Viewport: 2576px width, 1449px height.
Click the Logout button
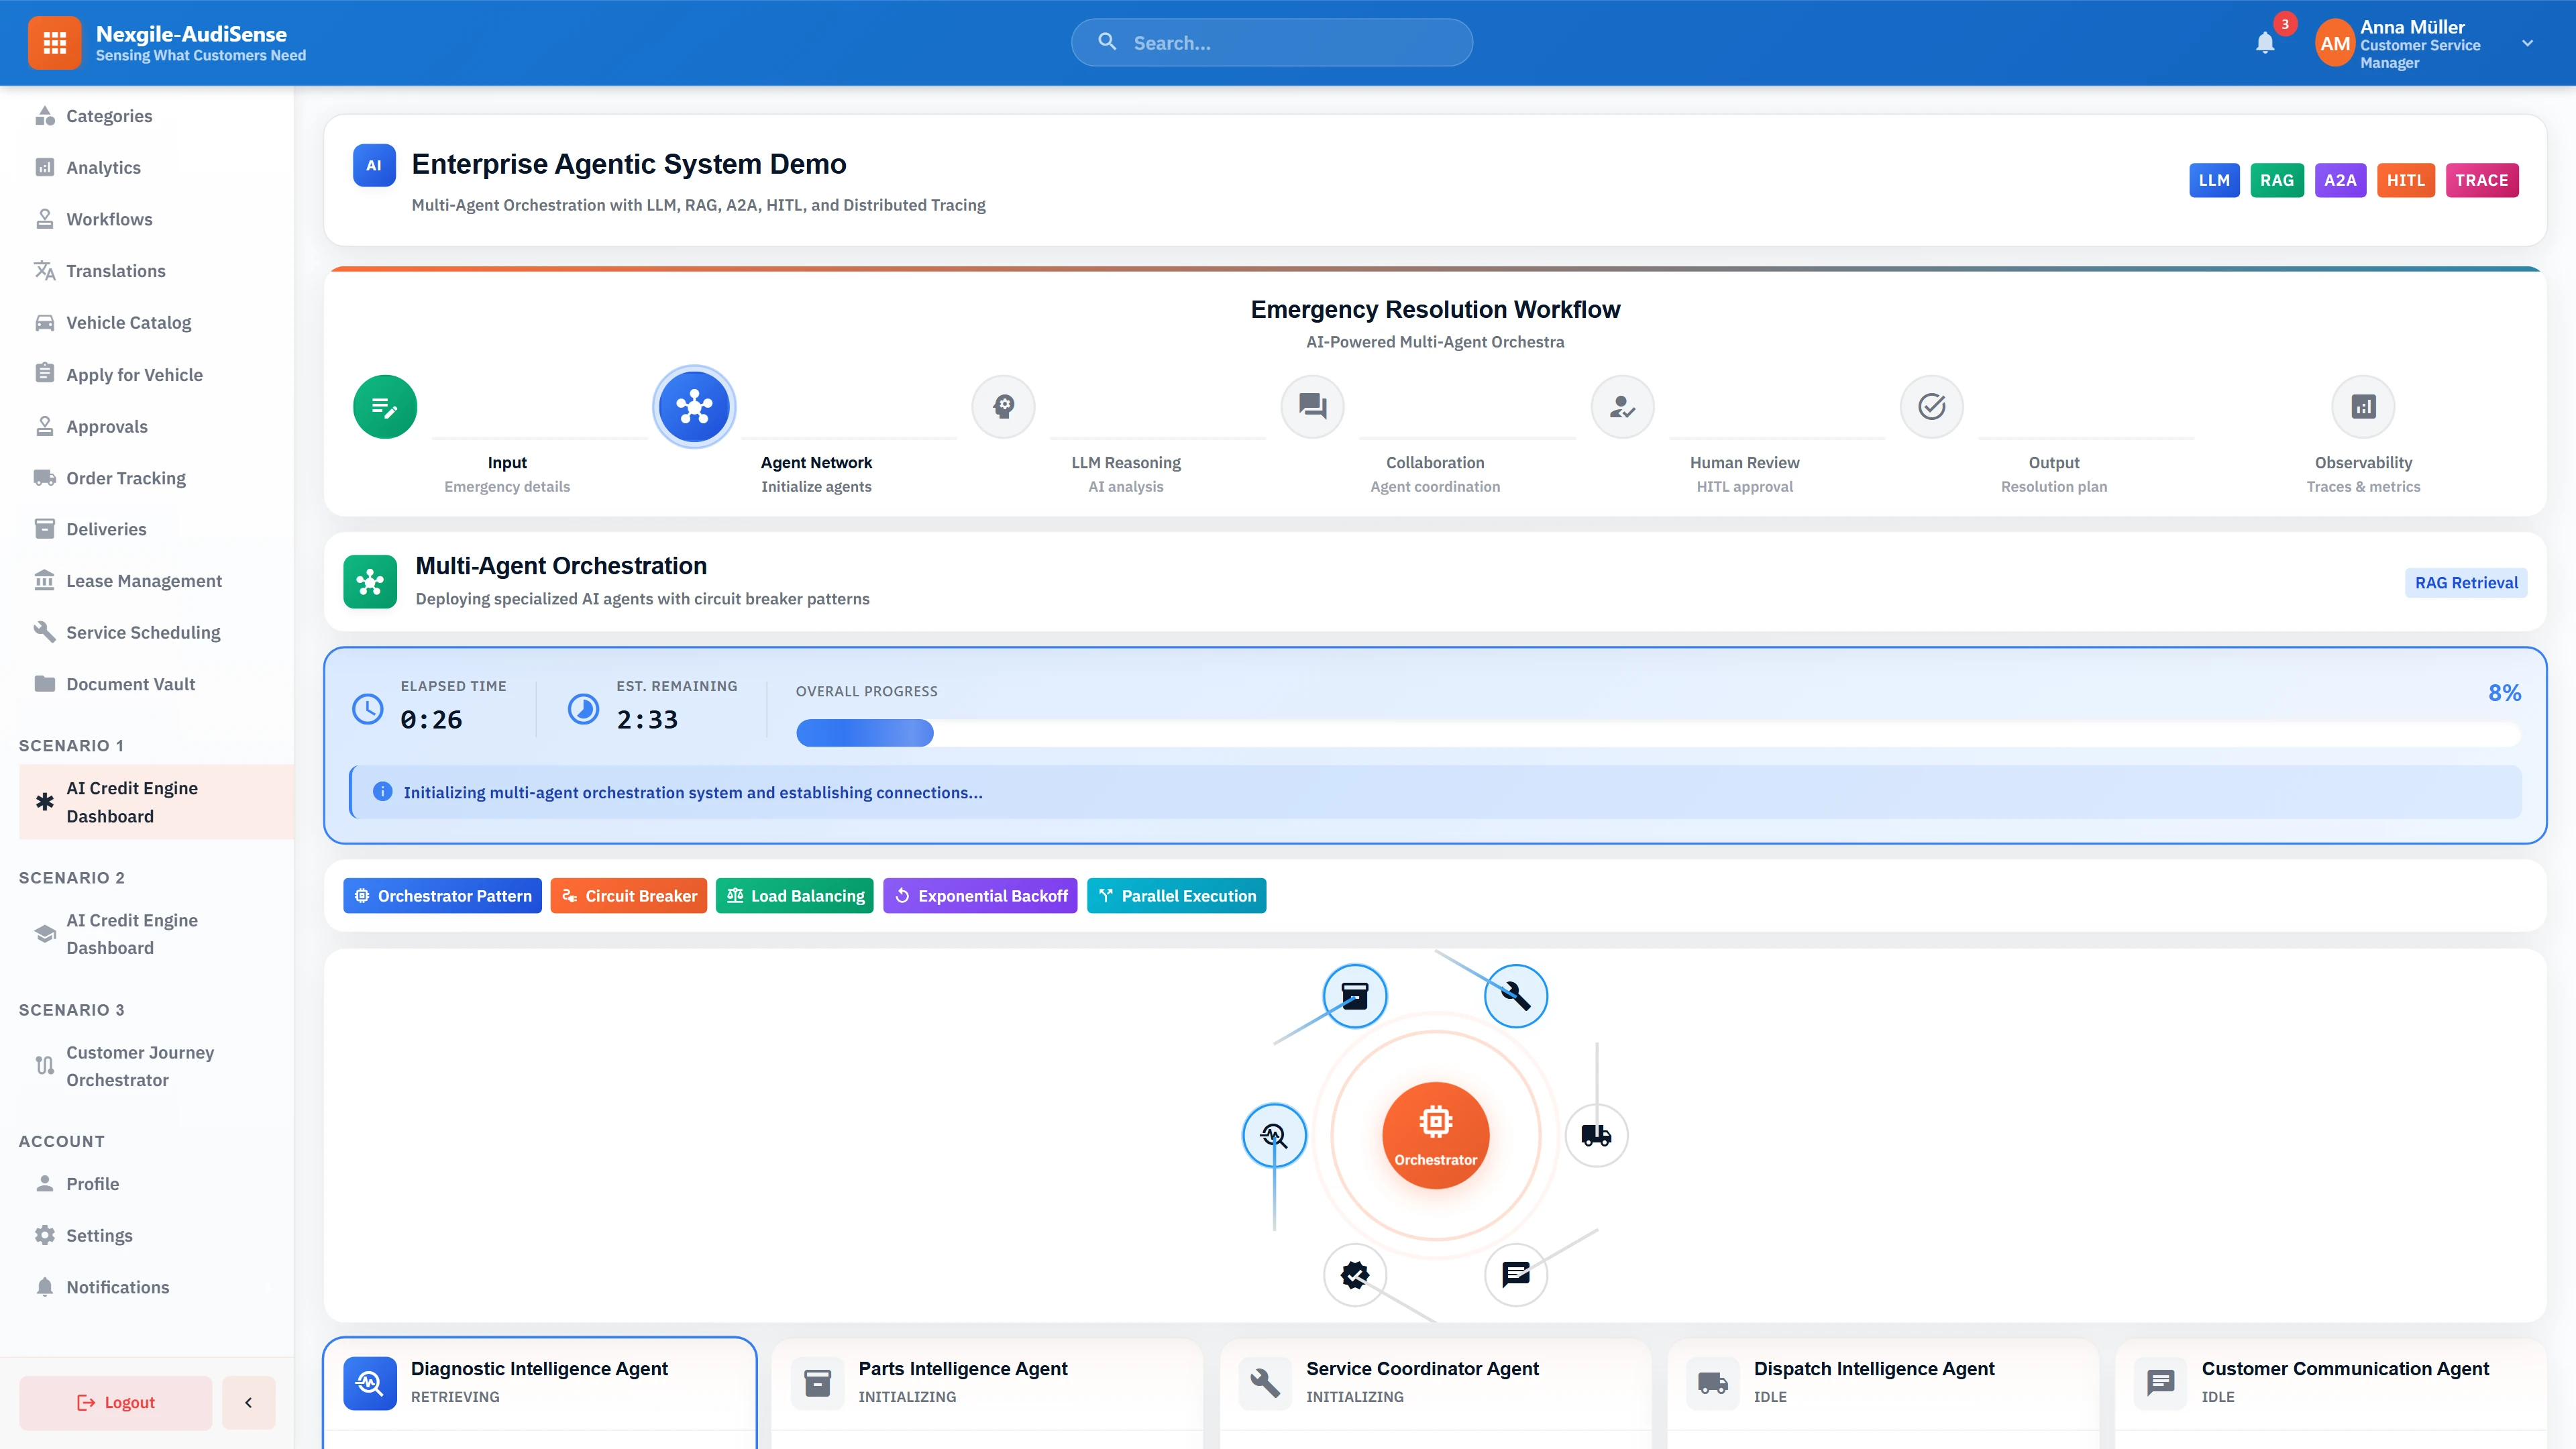(x=115, y=1402)
